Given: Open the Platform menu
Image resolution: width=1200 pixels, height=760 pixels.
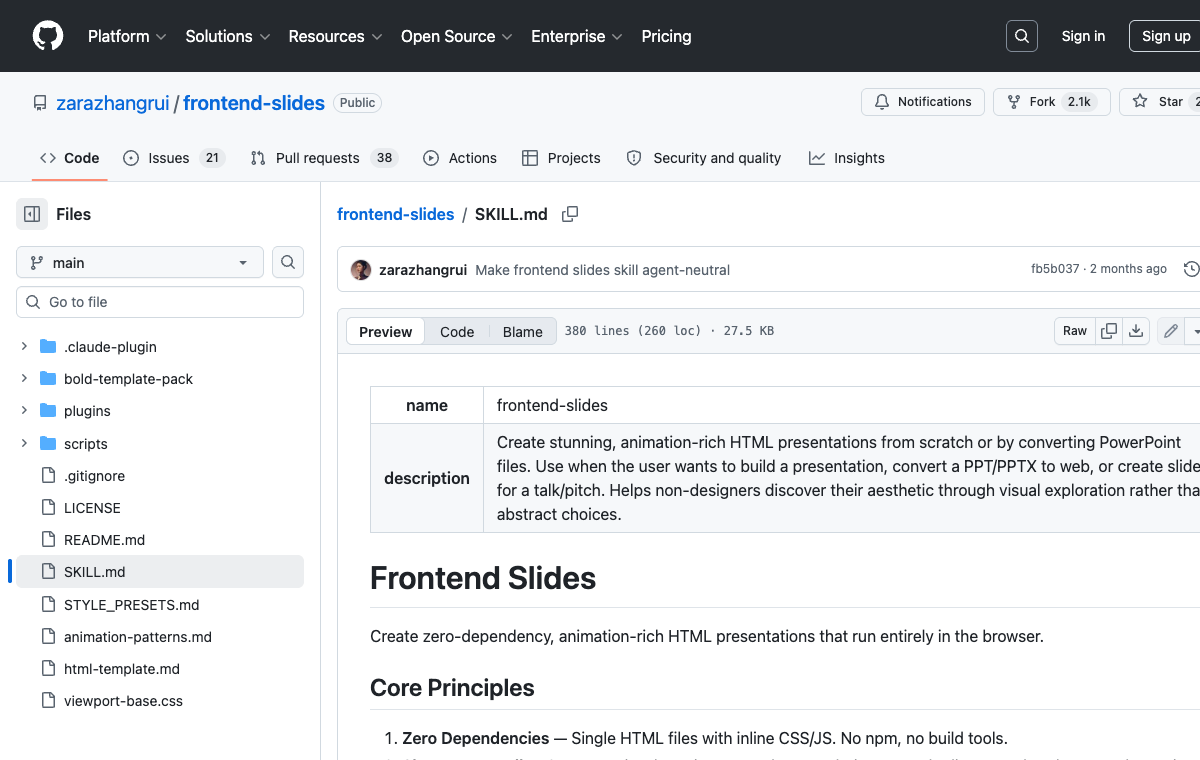Looking at the screenshot, I should pos(127,36).
